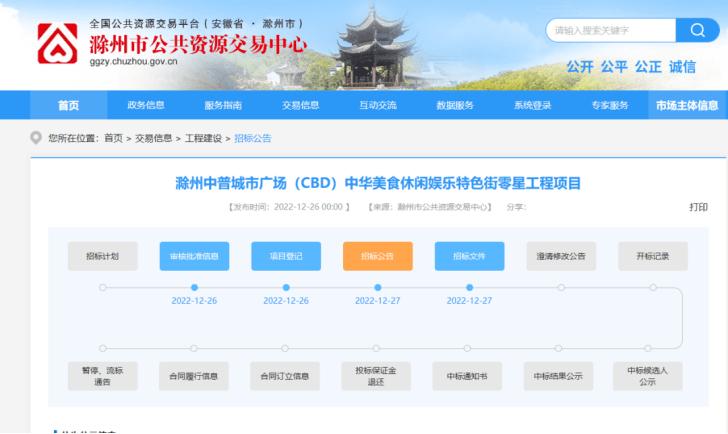
Task: Click timeline dot under 项目登记
Action: tap(286, 287)
